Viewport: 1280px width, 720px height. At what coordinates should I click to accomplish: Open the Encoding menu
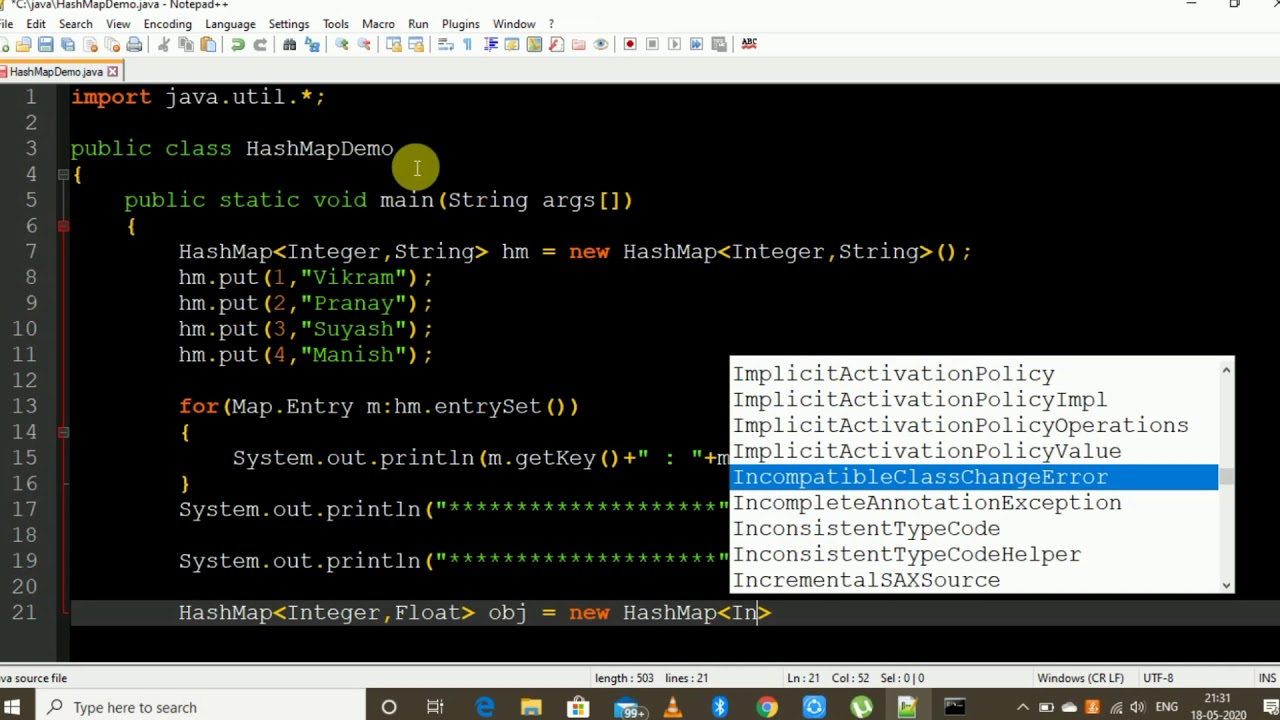coord(168,23)
